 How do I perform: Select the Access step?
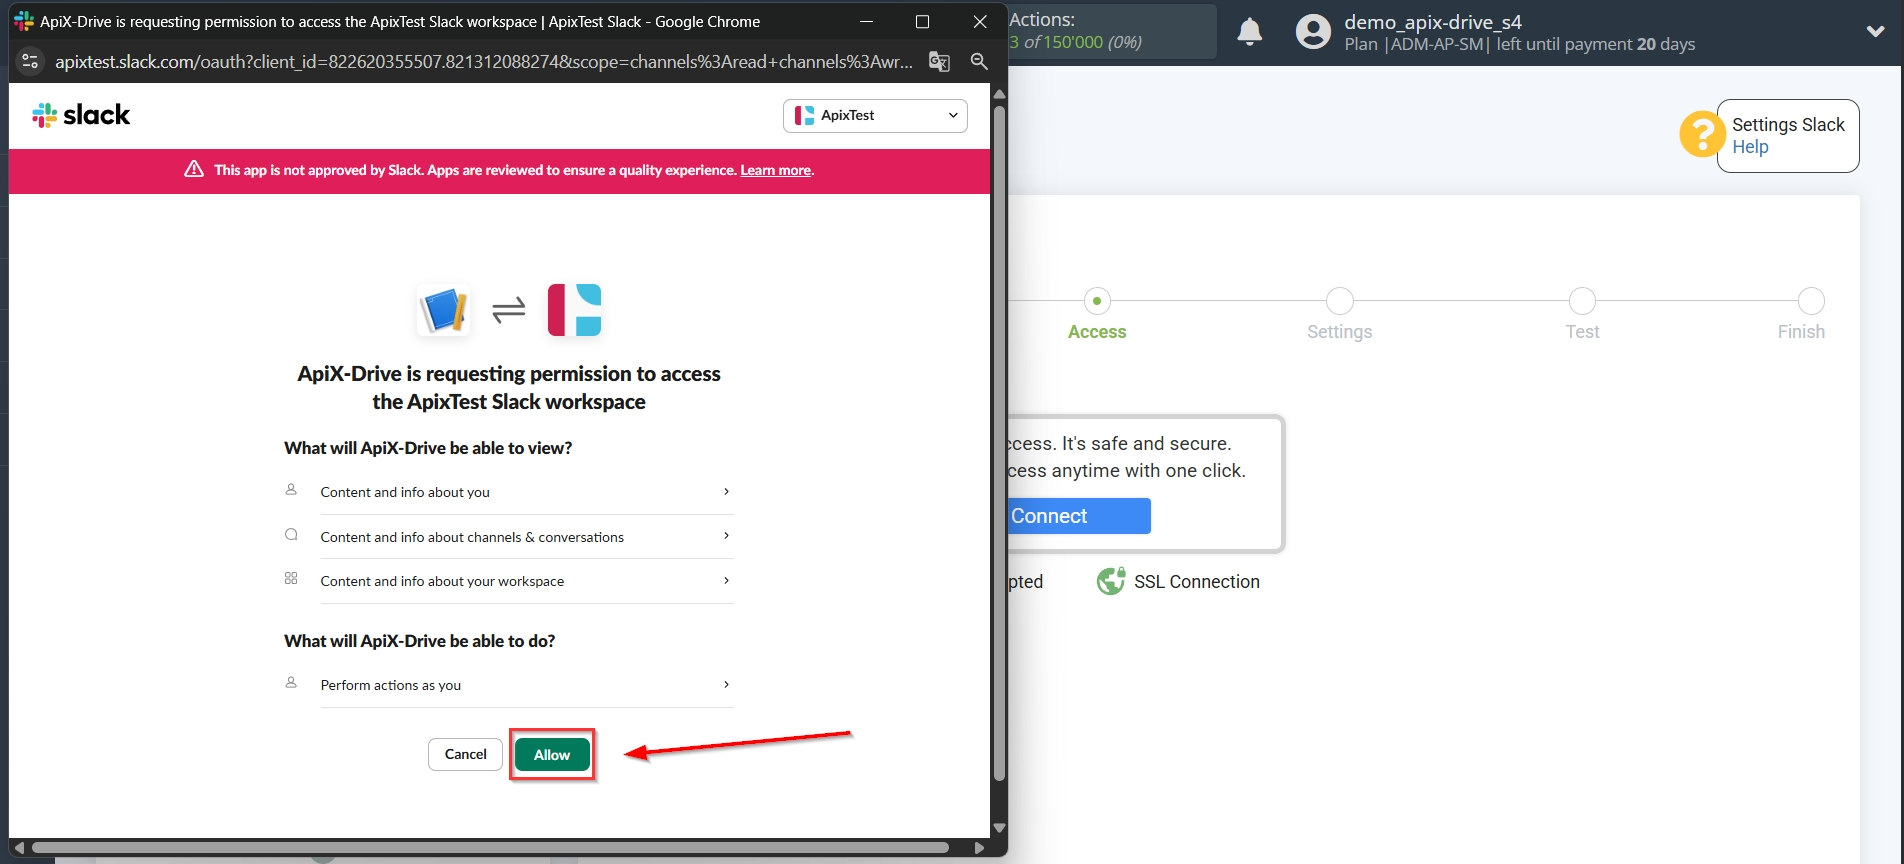coord(1097,315)
